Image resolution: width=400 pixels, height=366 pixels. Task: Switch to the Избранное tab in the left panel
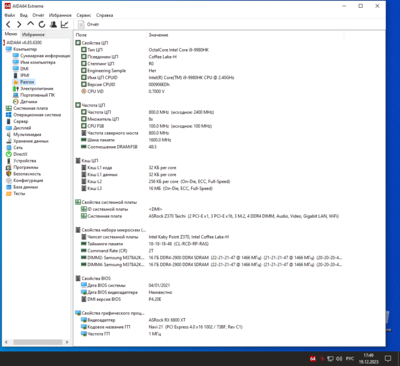[x=33, y=34]
